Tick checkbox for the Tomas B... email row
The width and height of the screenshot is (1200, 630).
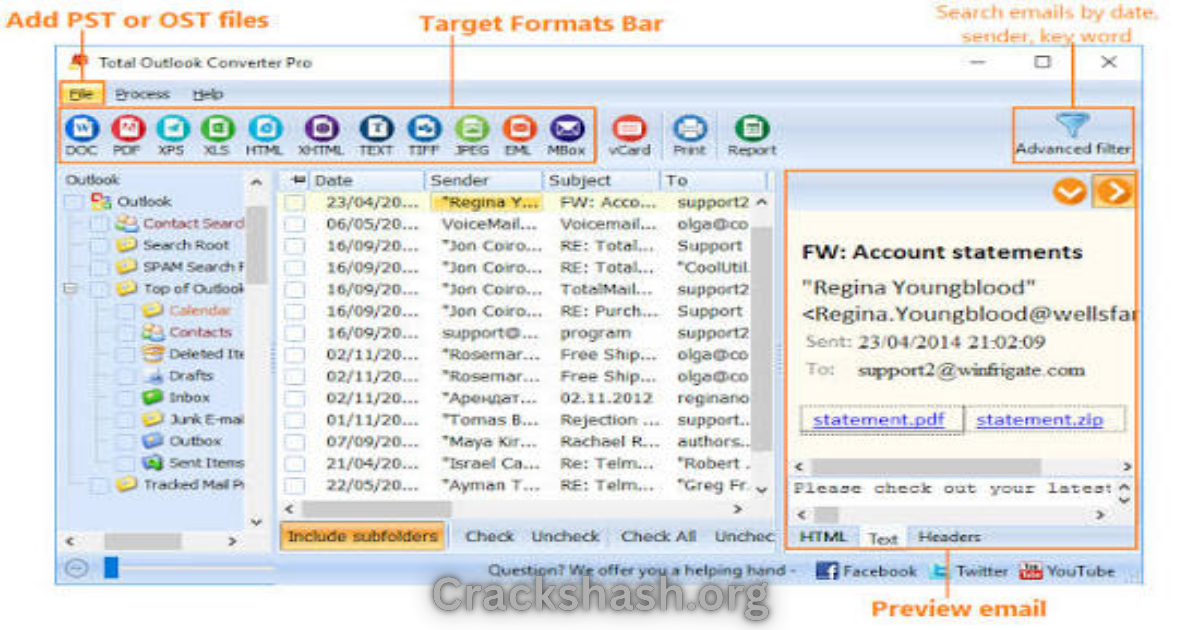295,420
